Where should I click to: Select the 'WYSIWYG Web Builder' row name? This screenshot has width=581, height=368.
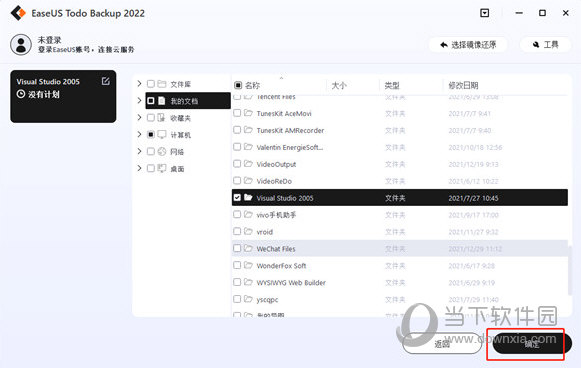point(291,283)
